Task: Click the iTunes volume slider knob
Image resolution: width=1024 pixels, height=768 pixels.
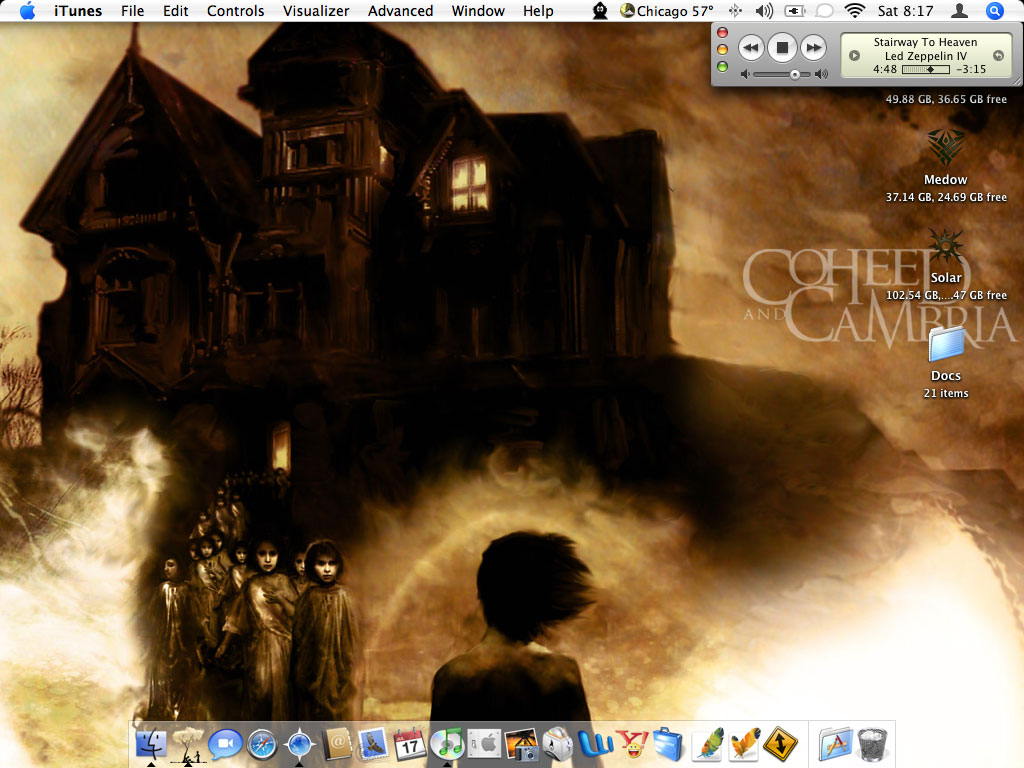Action: click(x=795, y=74)
